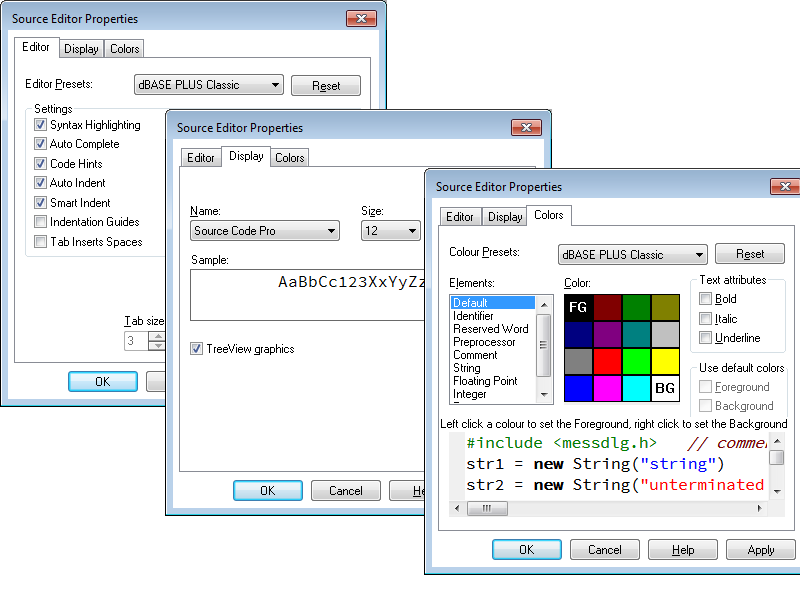Pick the bright blue swatch

[x=579, y=388]
